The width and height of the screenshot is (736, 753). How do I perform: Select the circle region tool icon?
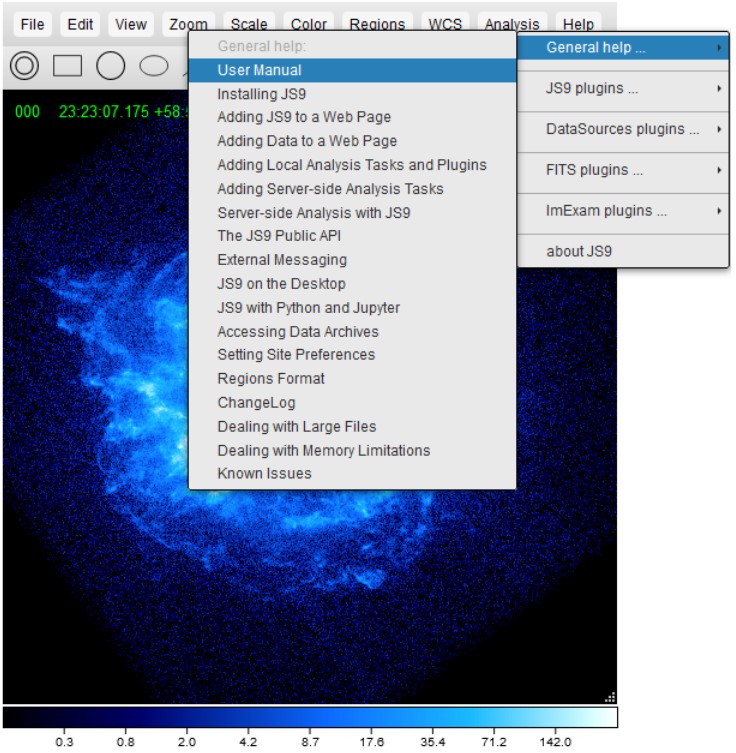coord(110,66)
